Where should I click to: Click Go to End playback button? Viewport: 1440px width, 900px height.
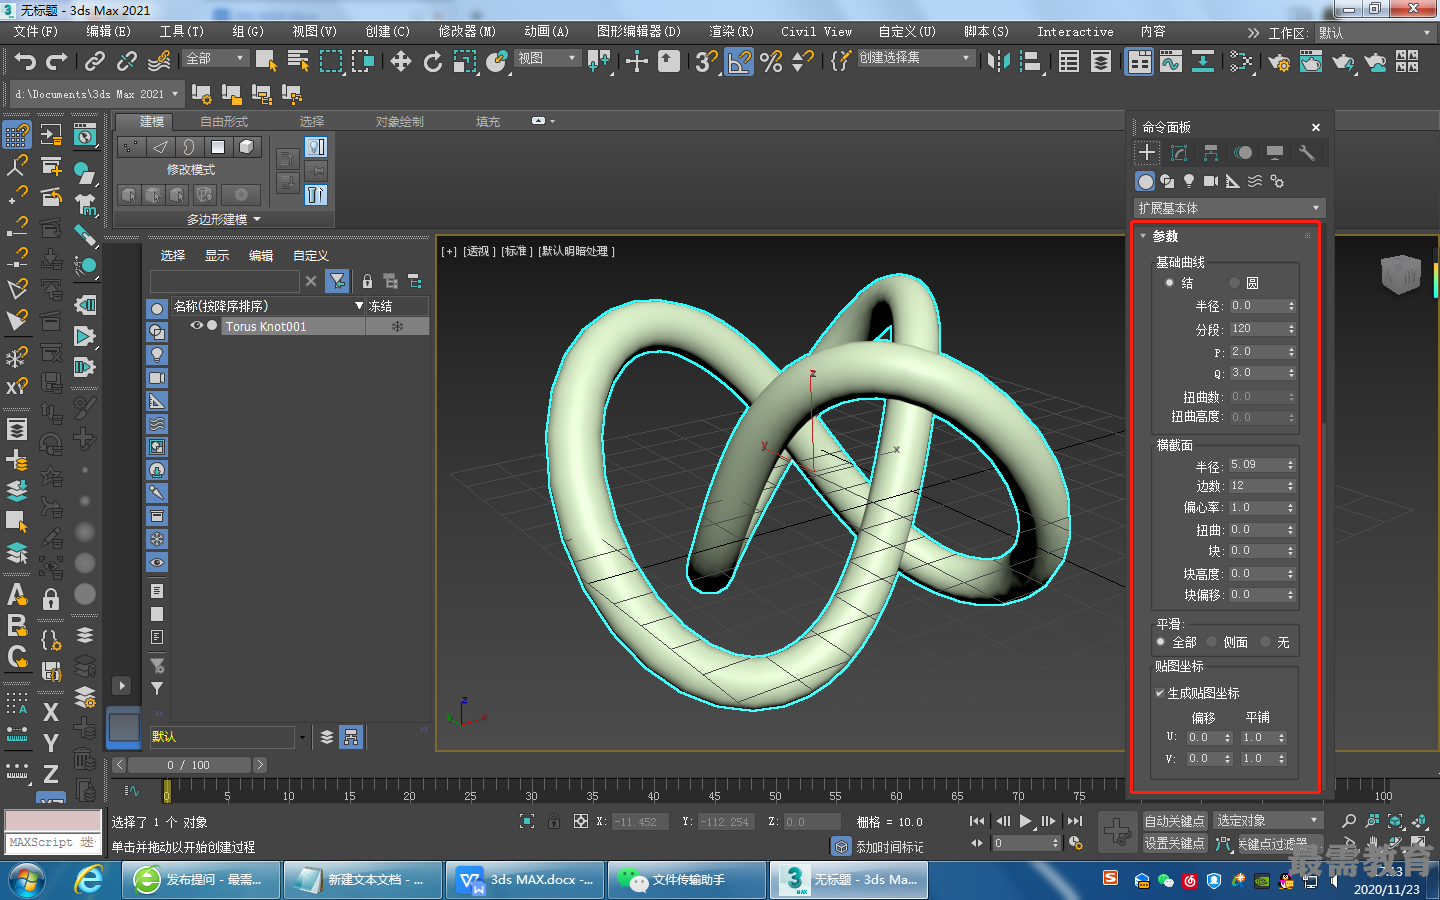[1075, 821]
